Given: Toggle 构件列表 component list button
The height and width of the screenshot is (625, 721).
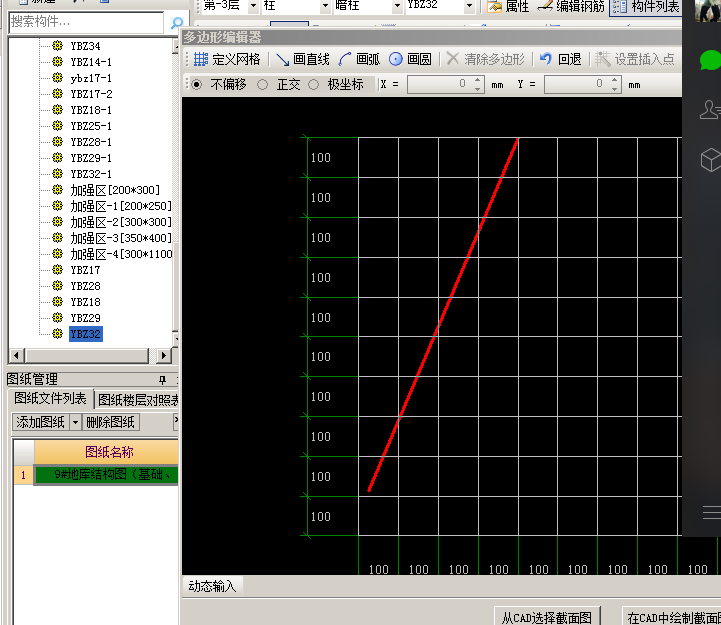Looking at the screenshot, I should 646,6.
